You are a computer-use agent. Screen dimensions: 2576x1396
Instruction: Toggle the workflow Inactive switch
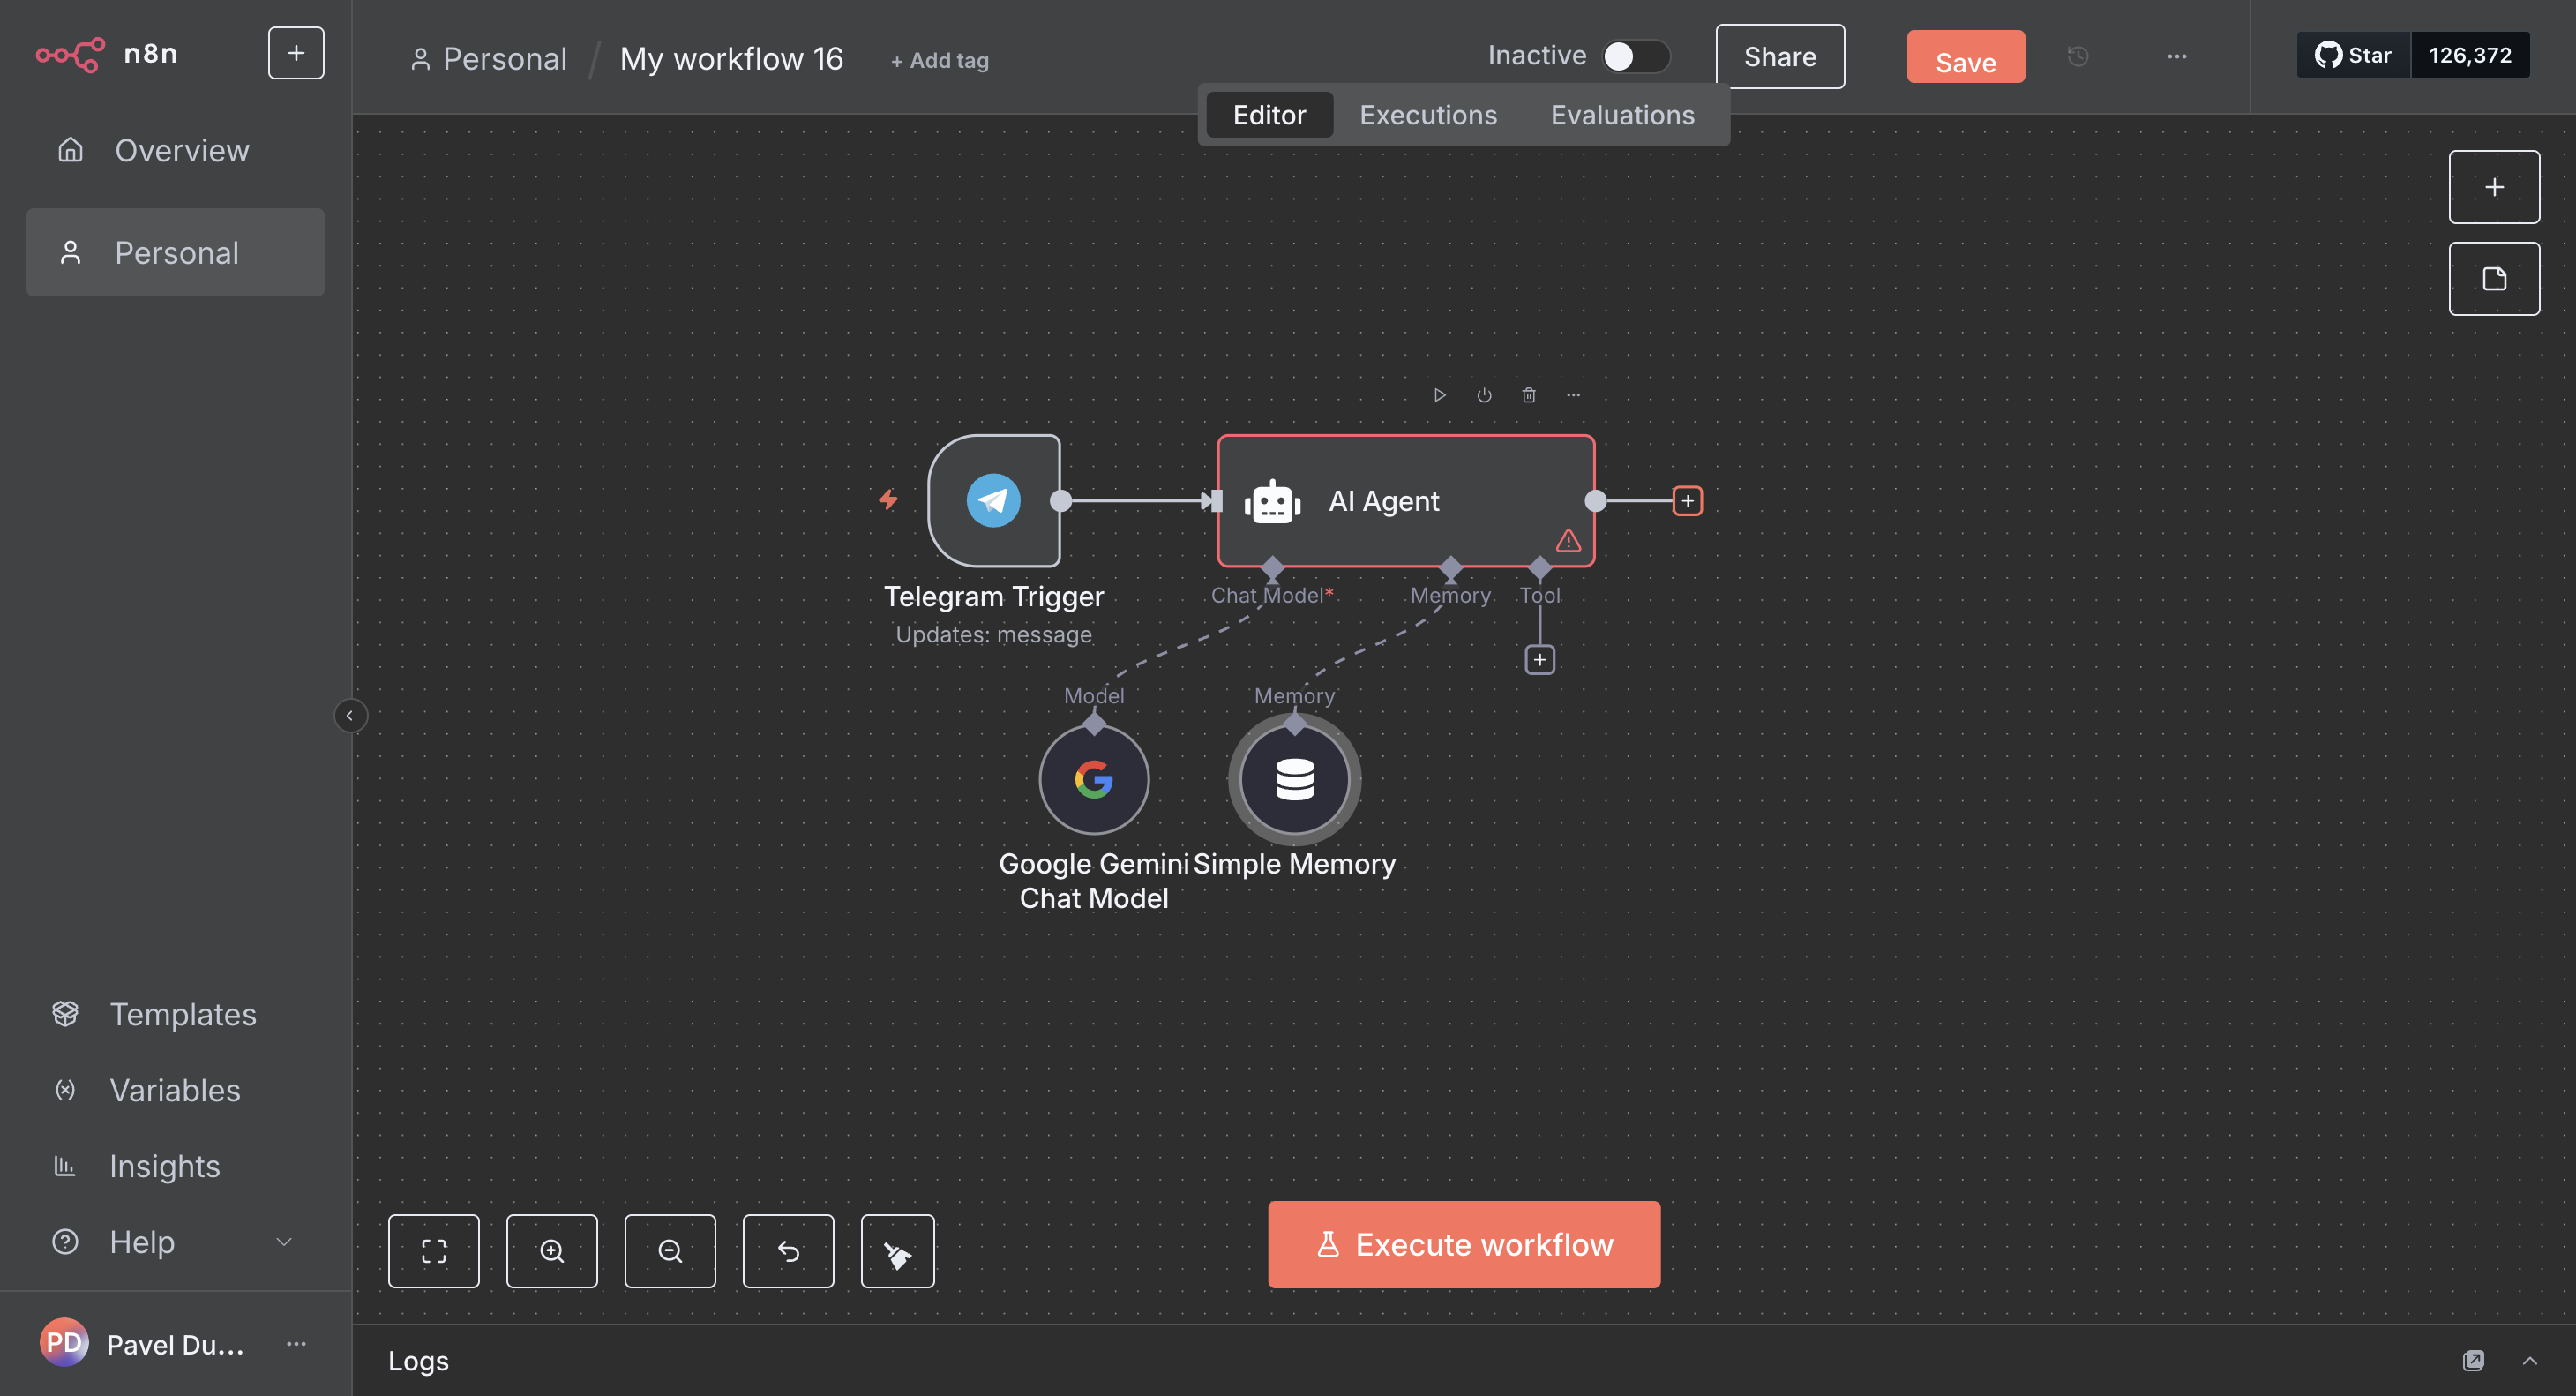point(1634,56)
